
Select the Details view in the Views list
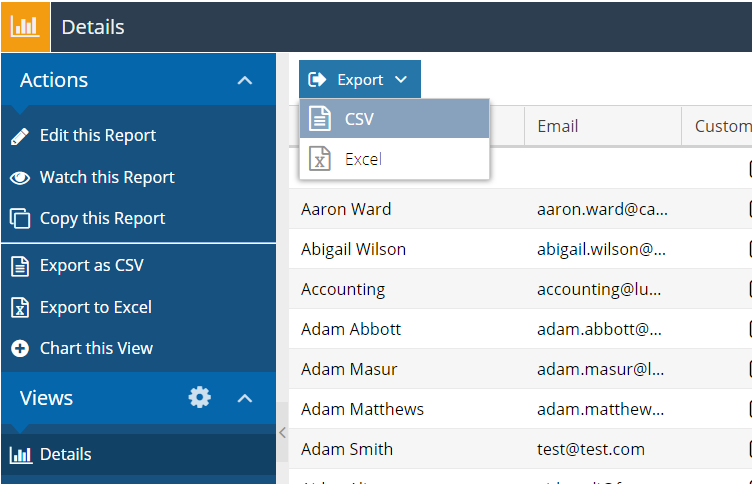click(139, 455)
